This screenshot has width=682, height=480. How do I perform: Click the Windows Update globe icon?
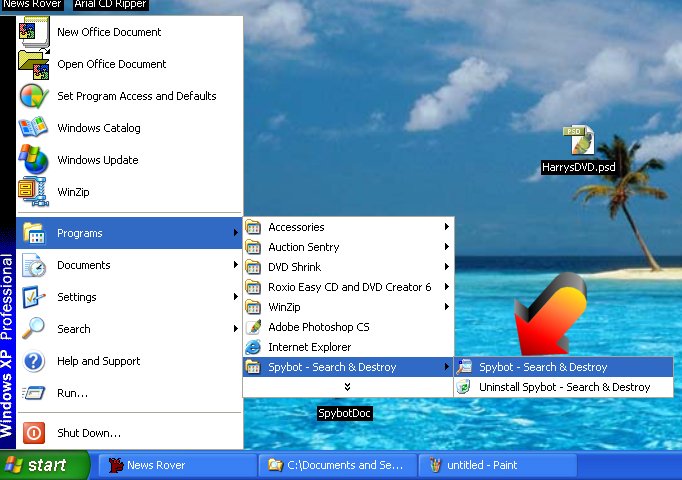point(33,160)
